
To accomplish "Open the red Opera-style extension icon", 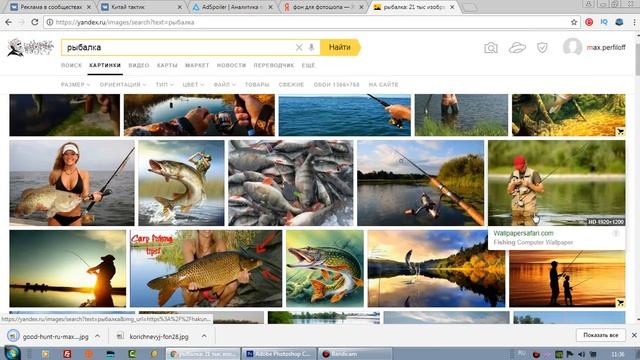I will pos(589,22).
